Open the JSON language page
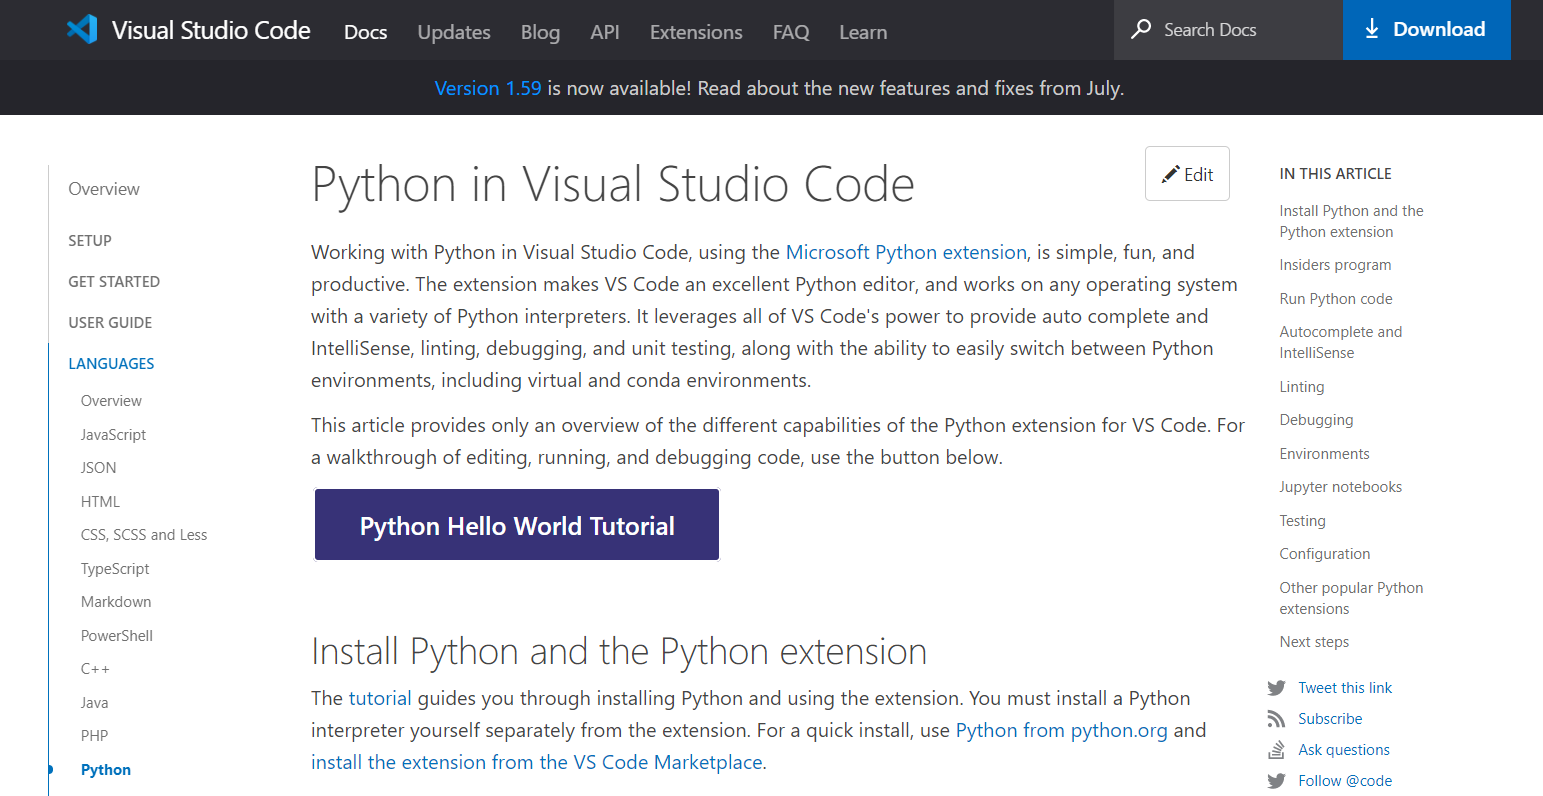Image resolution: width=1543 pixels, height=796 pixels. click(98, 468)
